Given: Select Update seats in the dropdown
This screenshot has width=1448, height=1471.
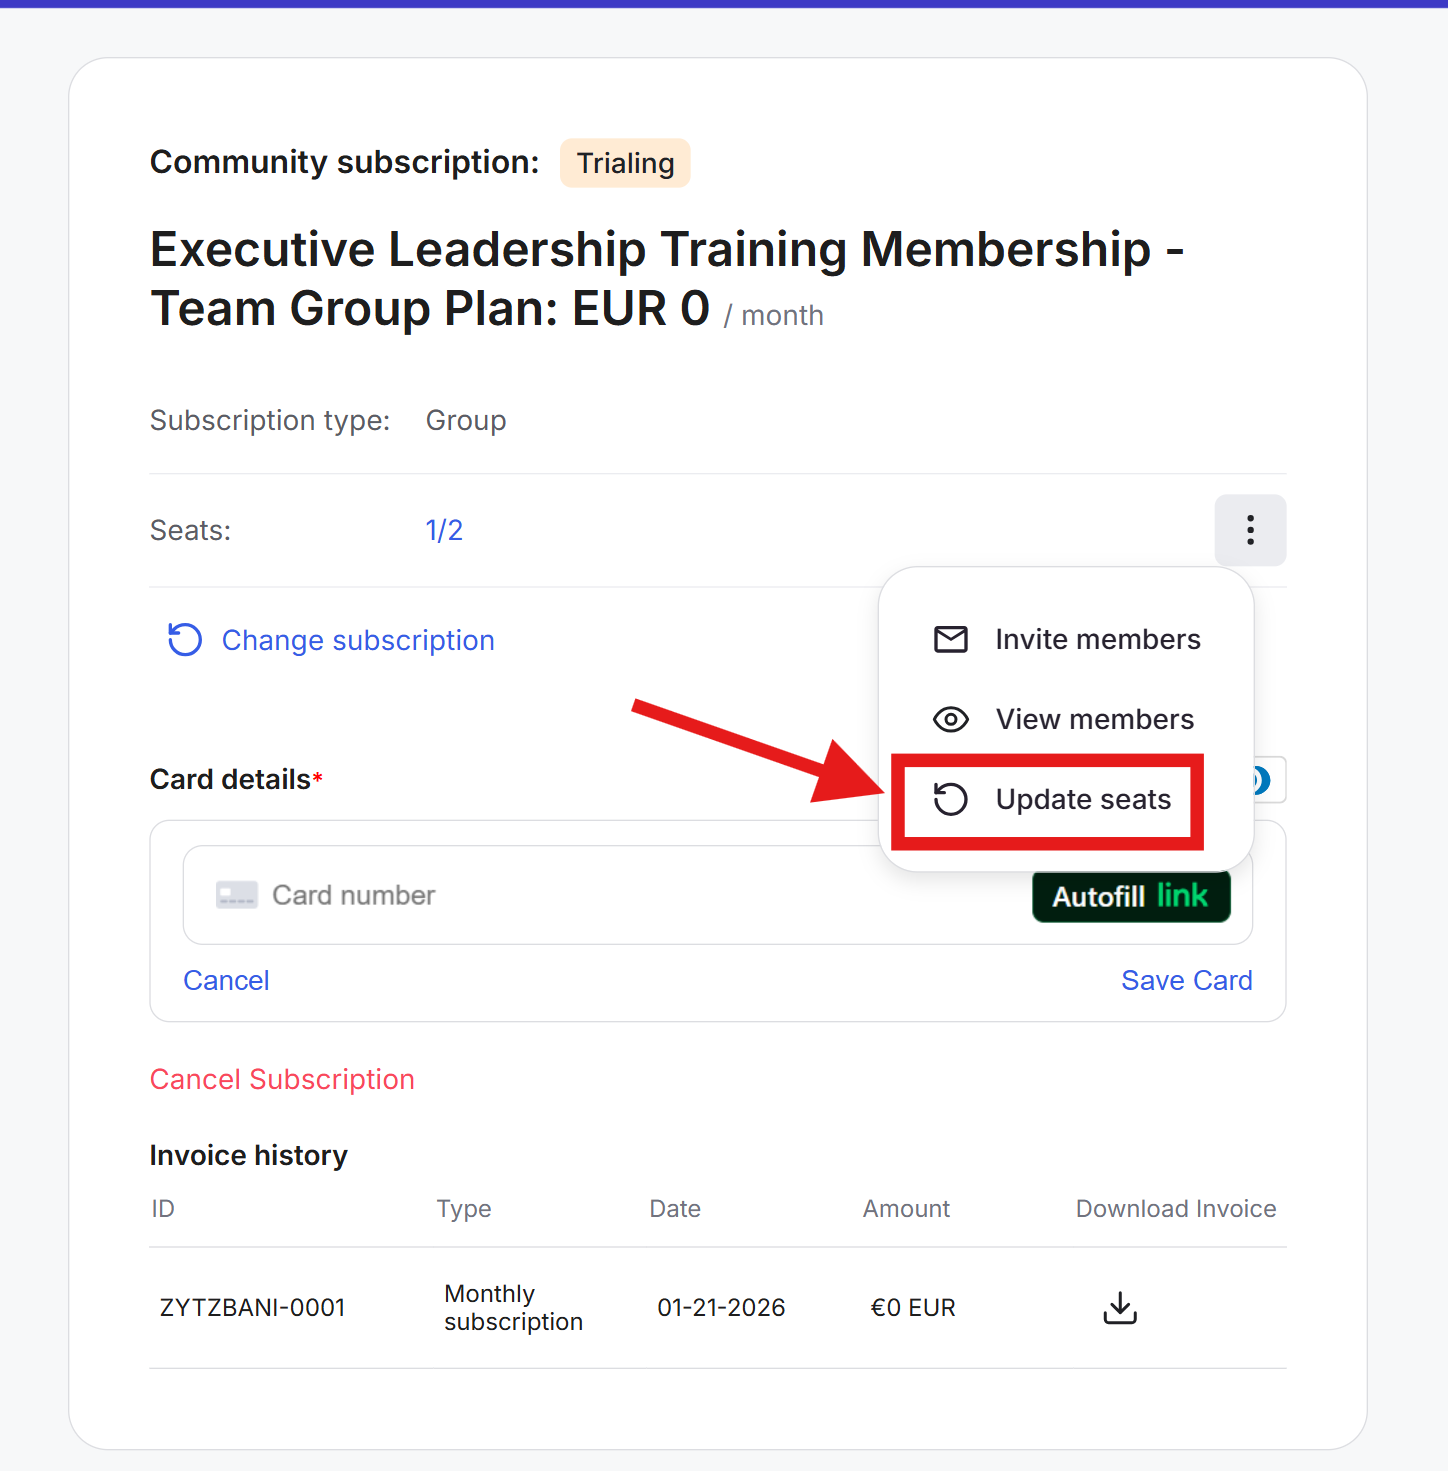Looking at the screenshot, I should 1082,800.
